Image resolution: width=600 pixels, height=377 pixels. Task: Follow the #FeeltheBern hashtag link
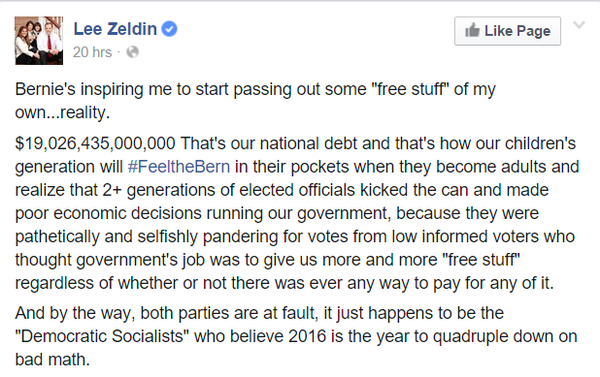[x=179, y=167]
